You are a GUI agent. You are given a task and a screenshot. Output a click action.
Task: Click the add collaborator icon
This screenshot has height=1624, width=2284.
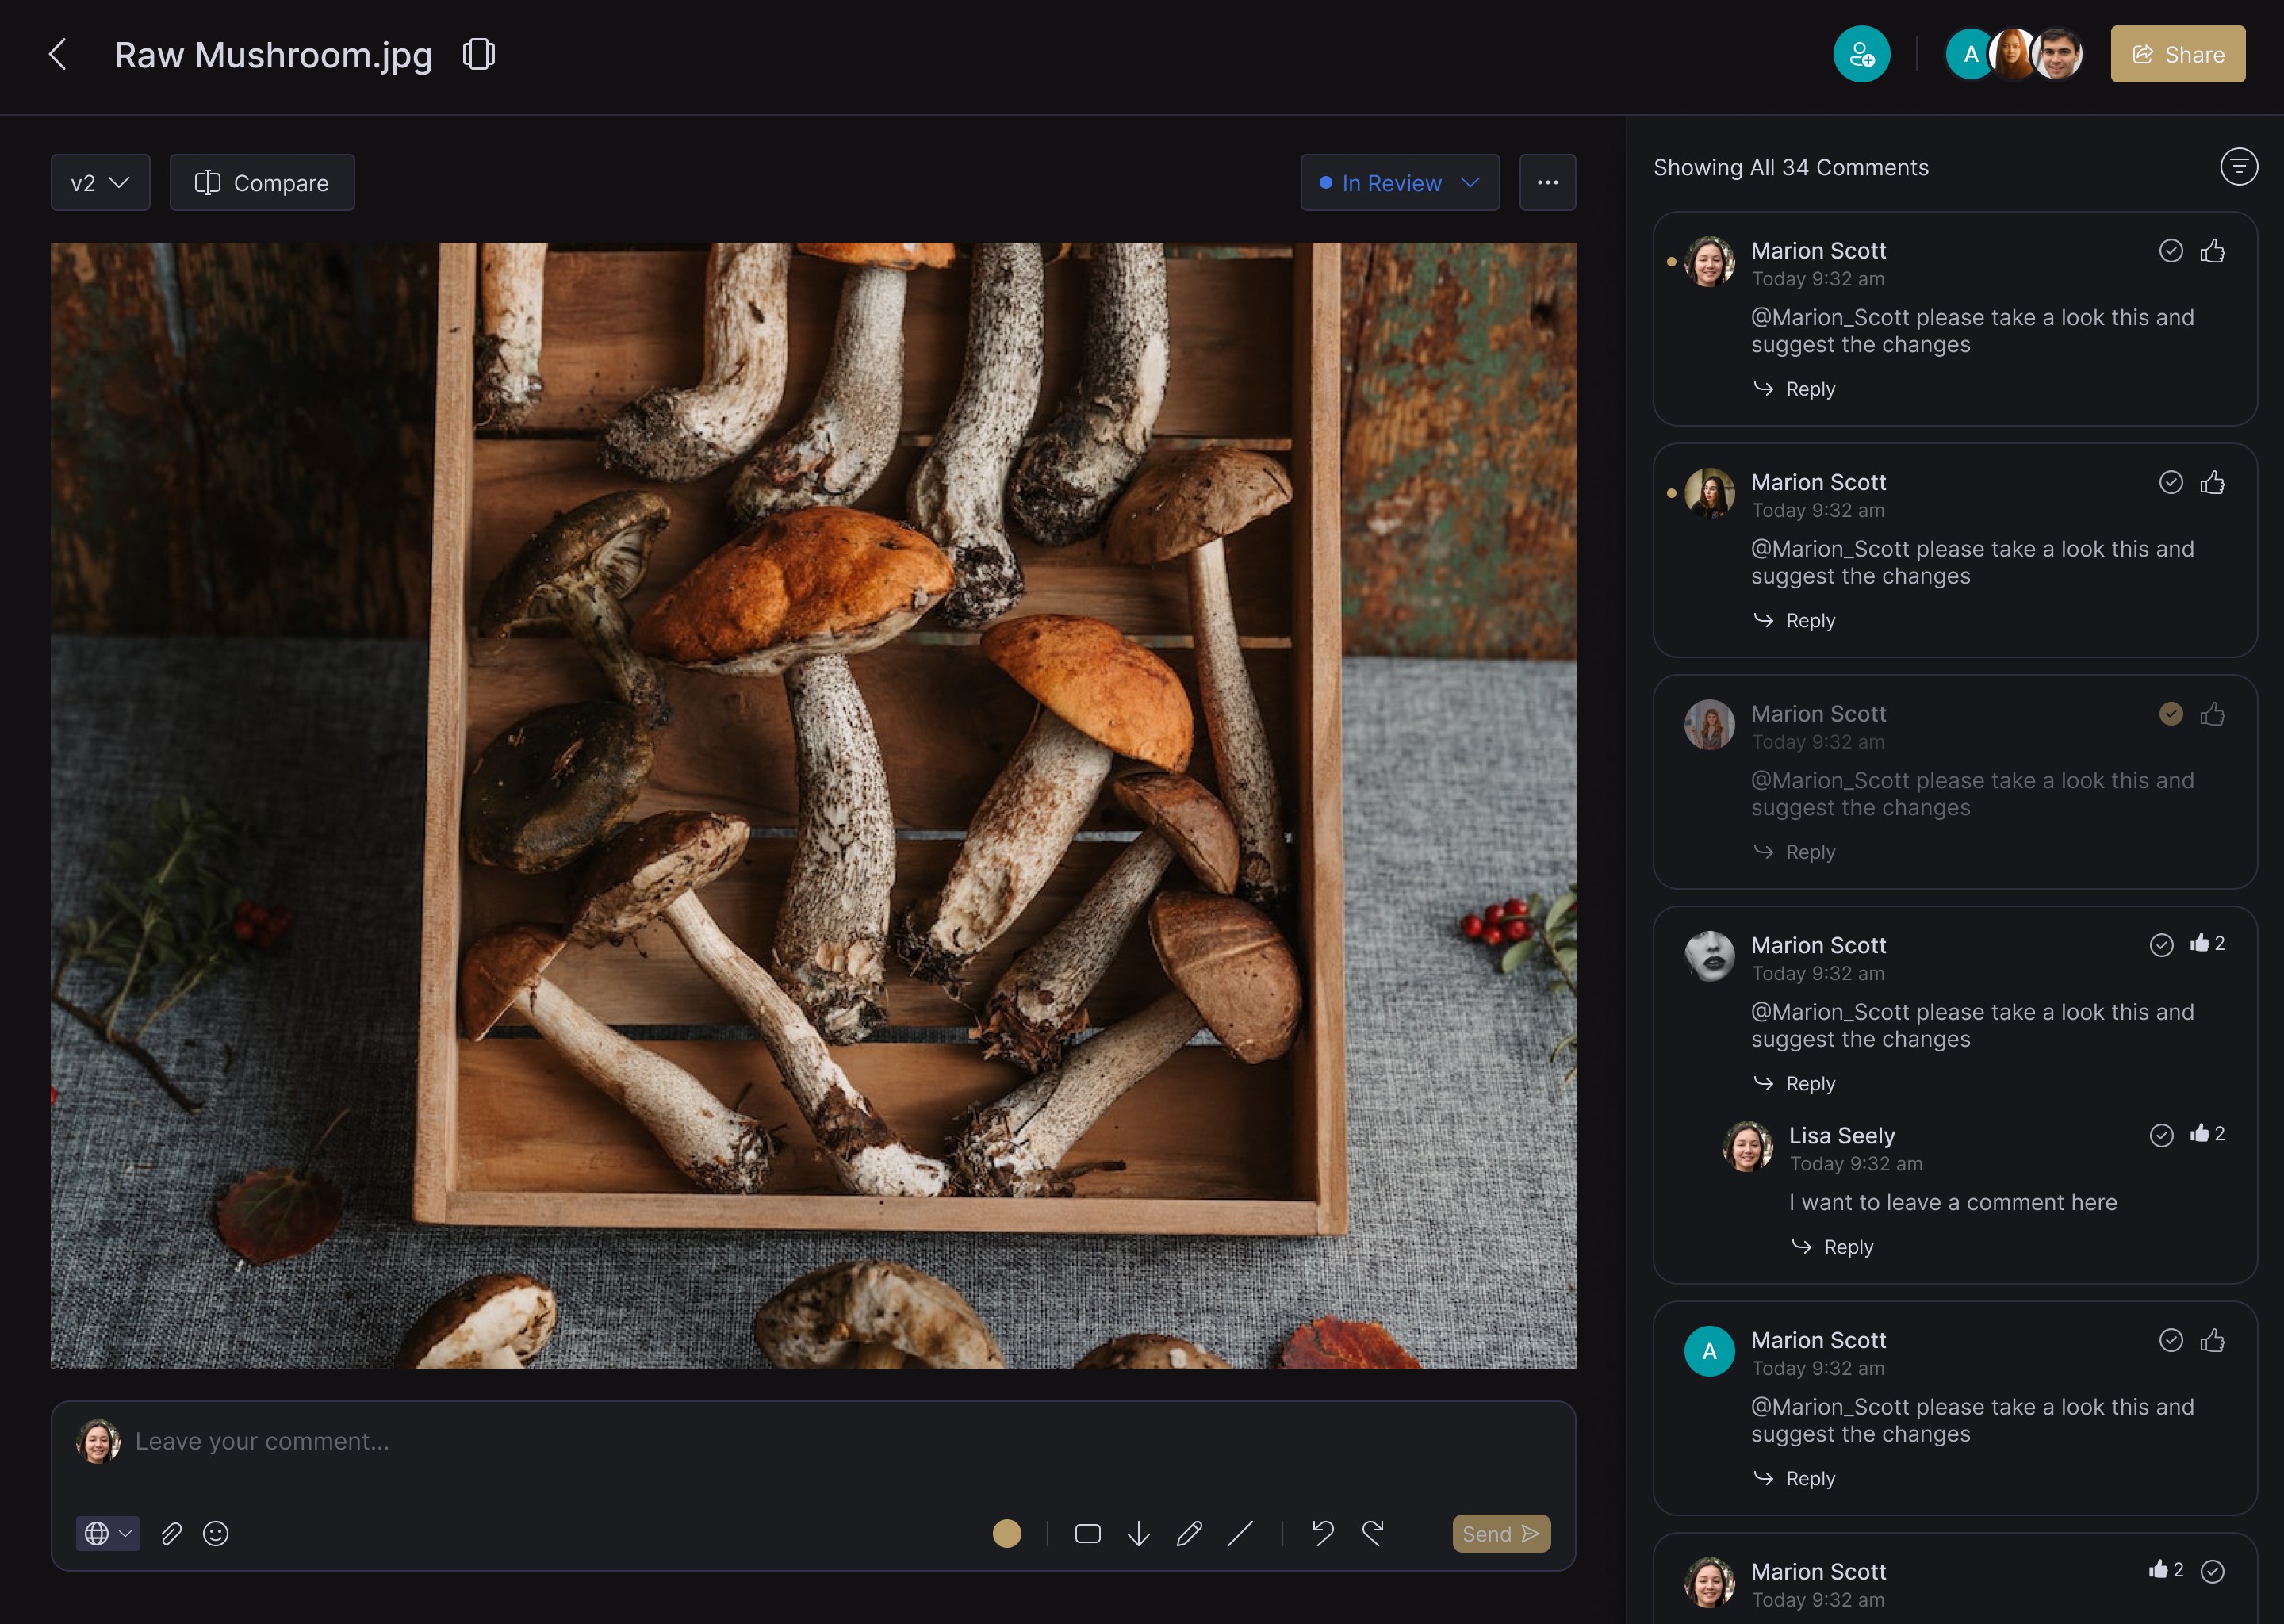click(x=1861, y=54)
